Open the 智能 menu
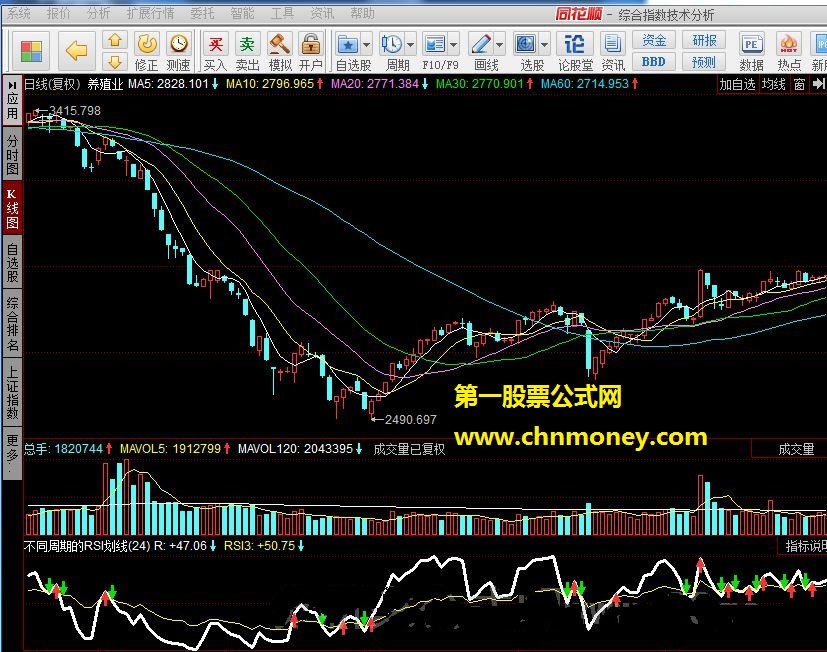This screenshot has width=827, height=652. [x=242, y=13]
